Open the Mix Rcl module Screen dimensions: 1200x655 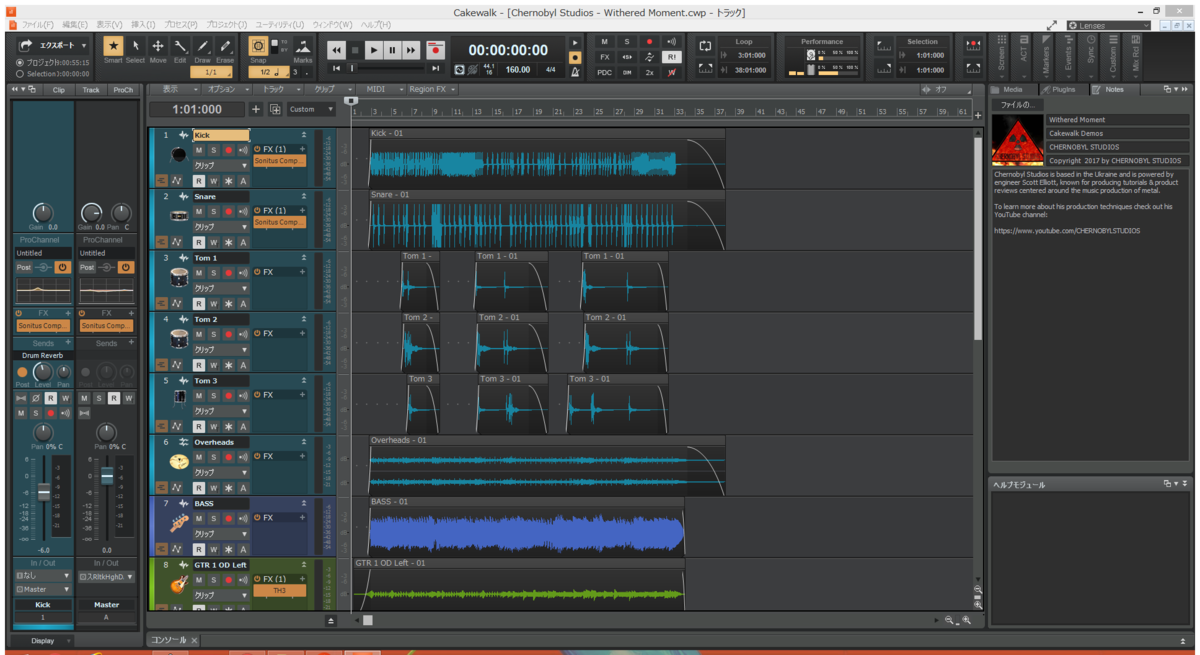click(1136, 56)
